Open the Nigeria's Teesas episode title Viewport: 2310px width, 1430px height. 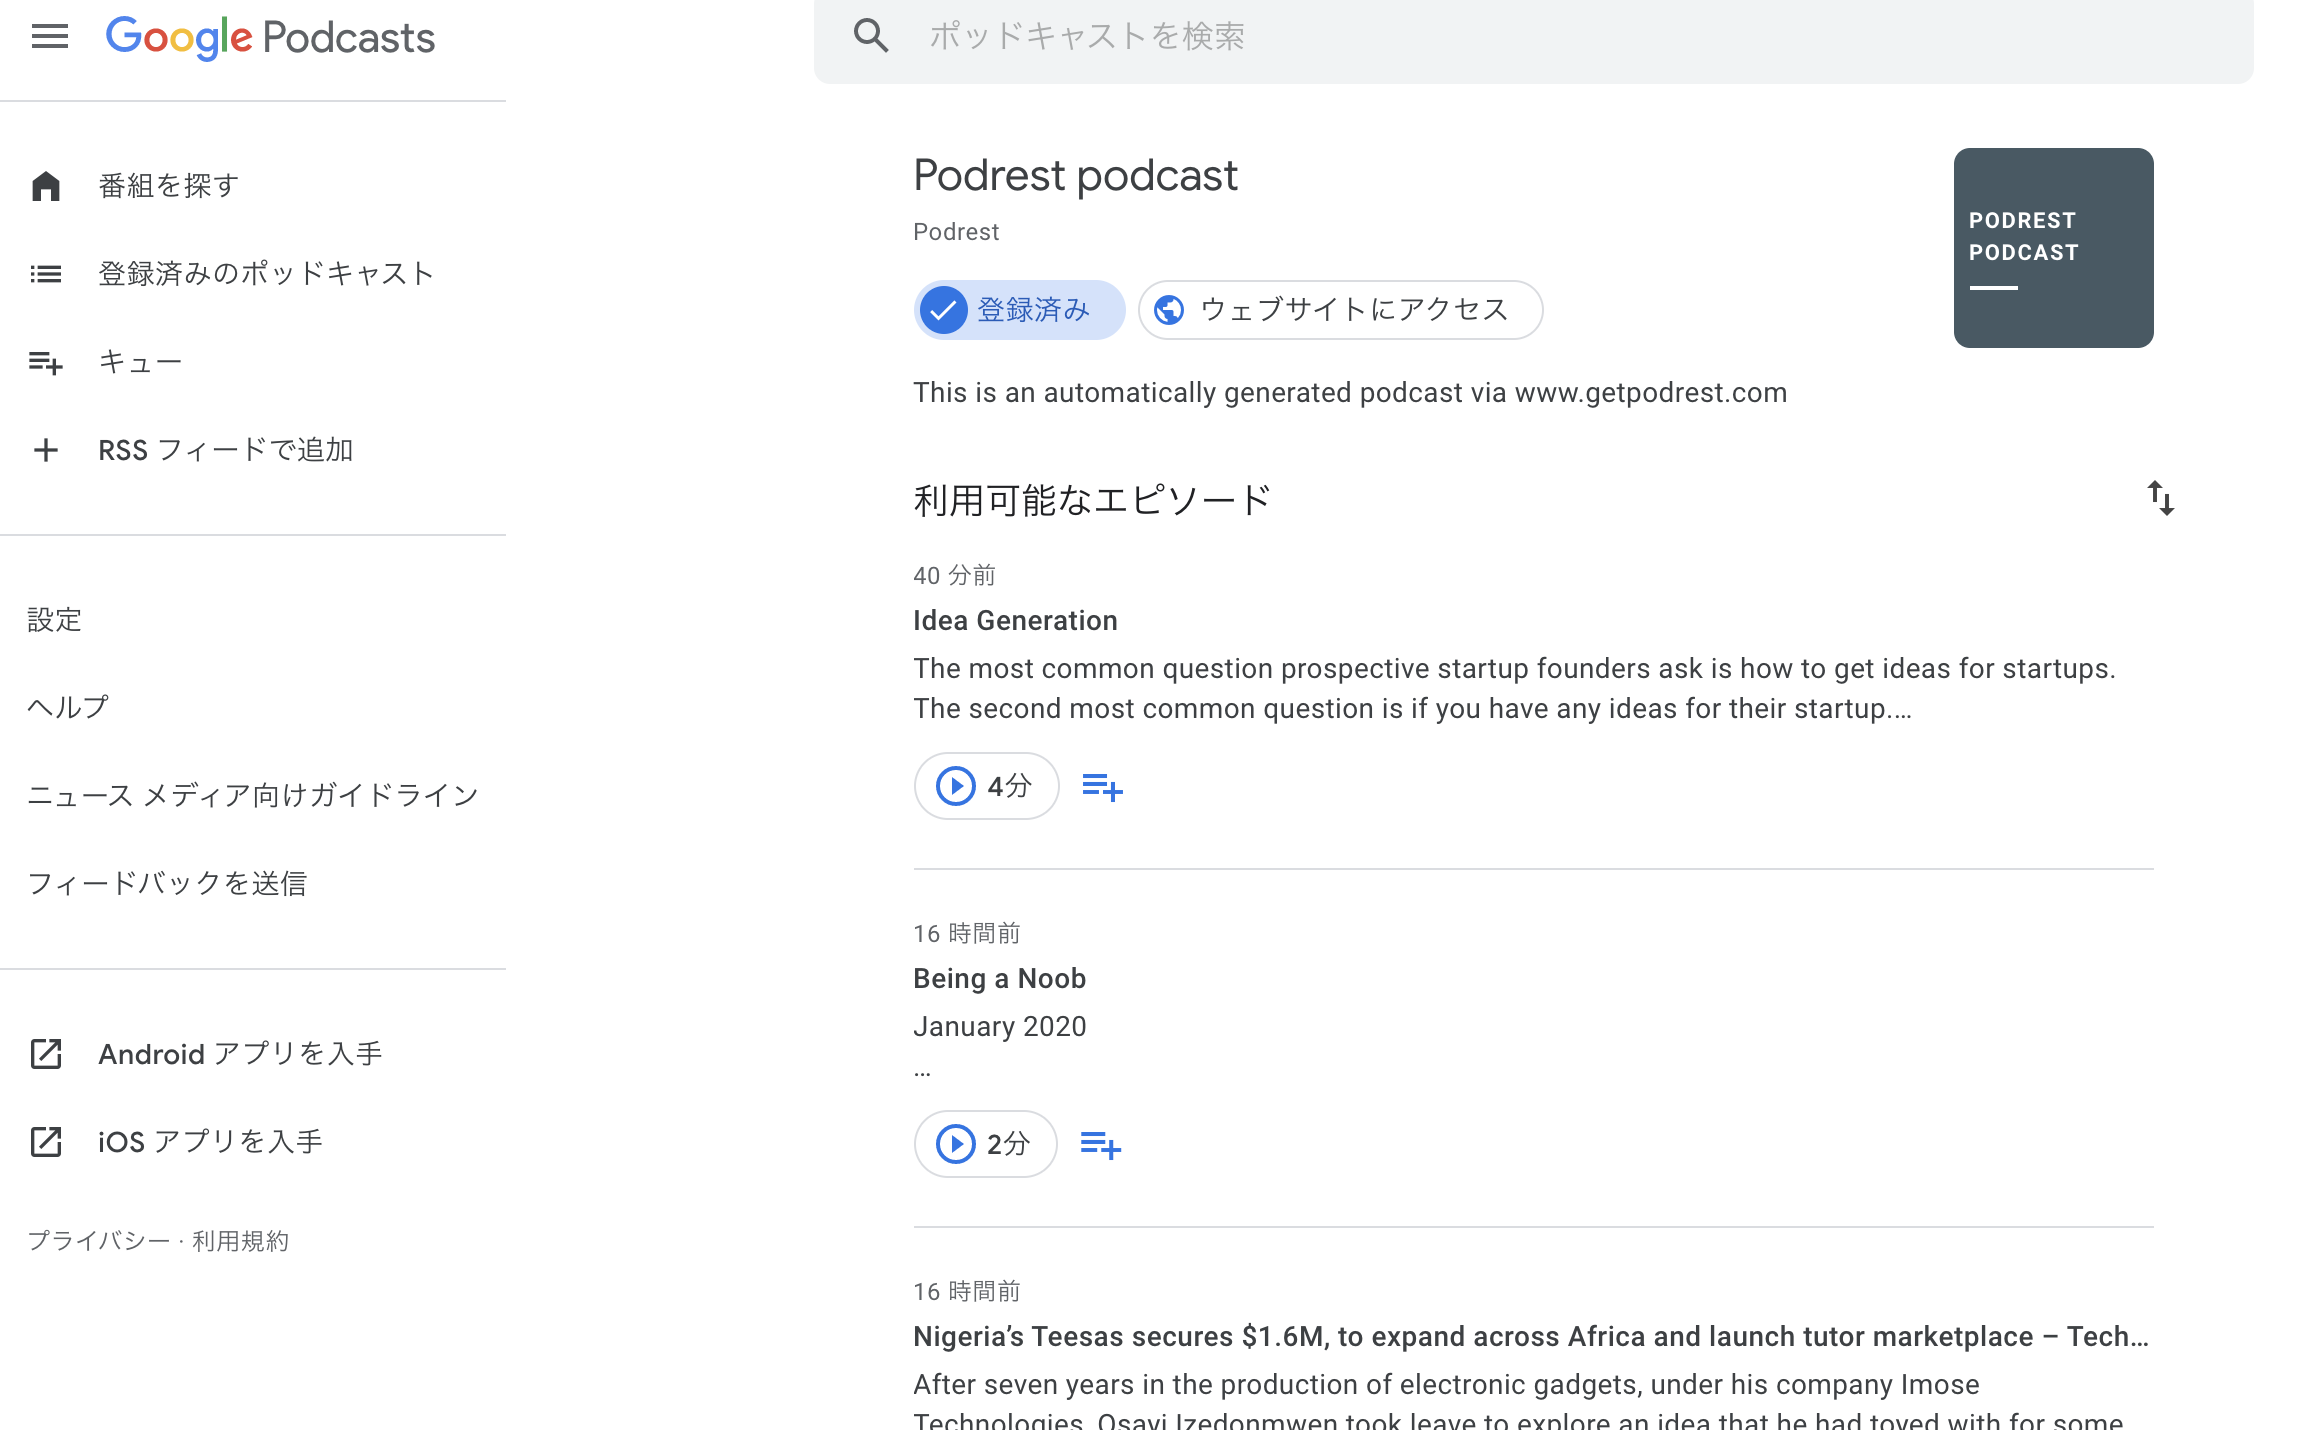click(1530, 1337)
